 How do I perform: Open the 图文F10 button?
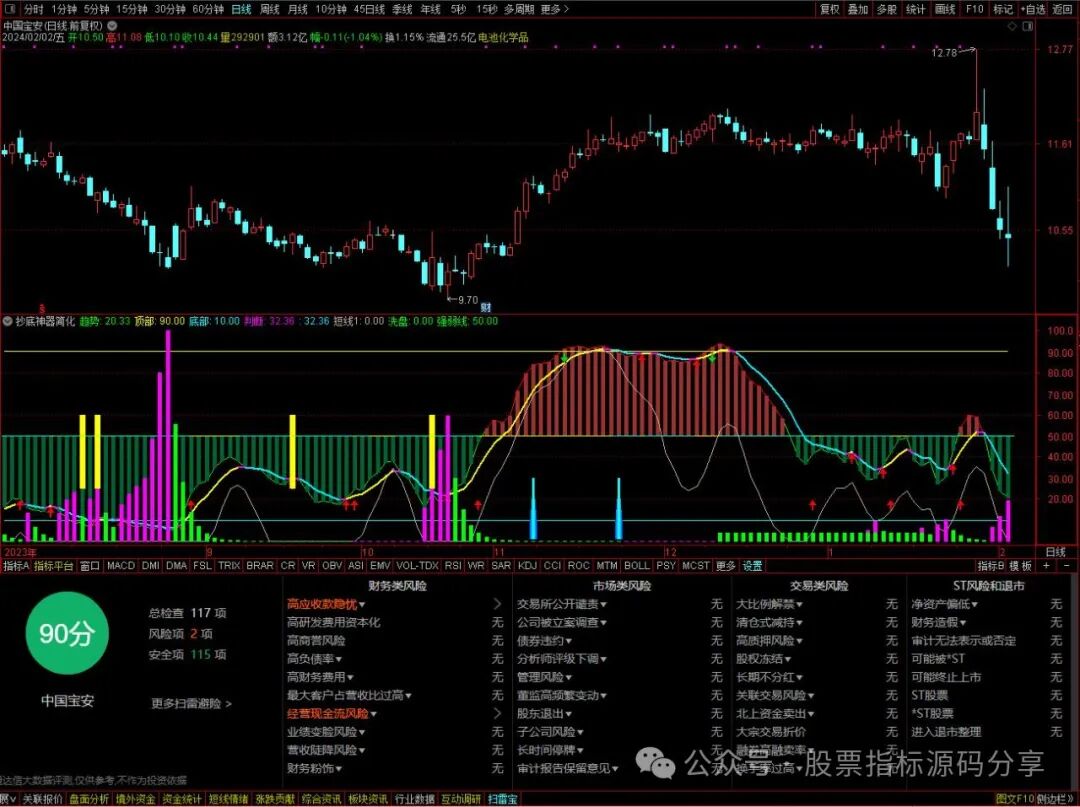(x=1015, y=799)
